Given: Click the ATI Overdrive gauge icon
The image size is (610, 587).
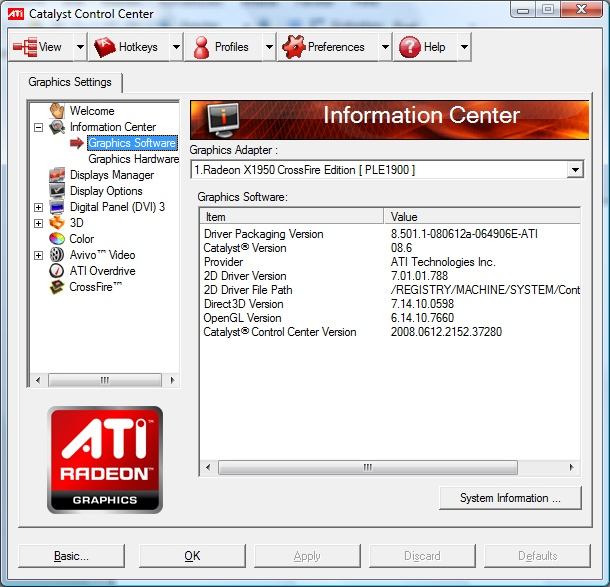Looking at the screenshot, I should click(x=57, y=271).
